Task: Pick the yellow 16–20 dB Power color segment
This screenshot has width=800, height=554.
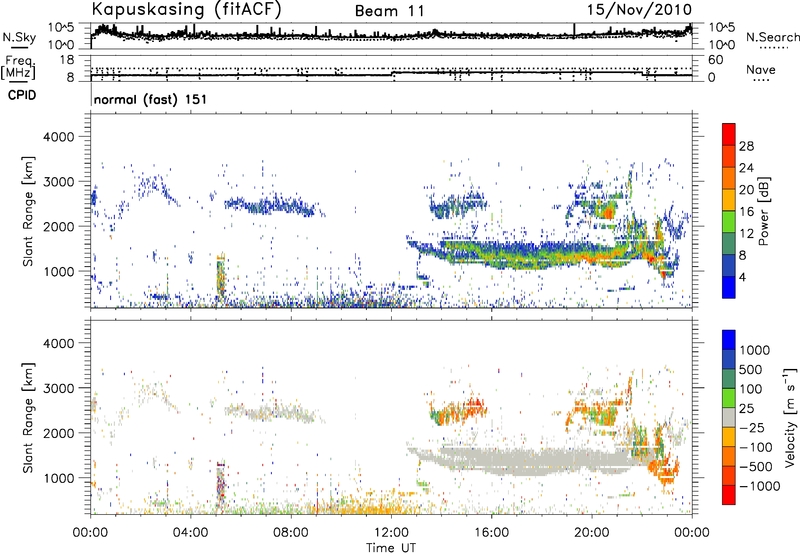Action: click(729, 200)
